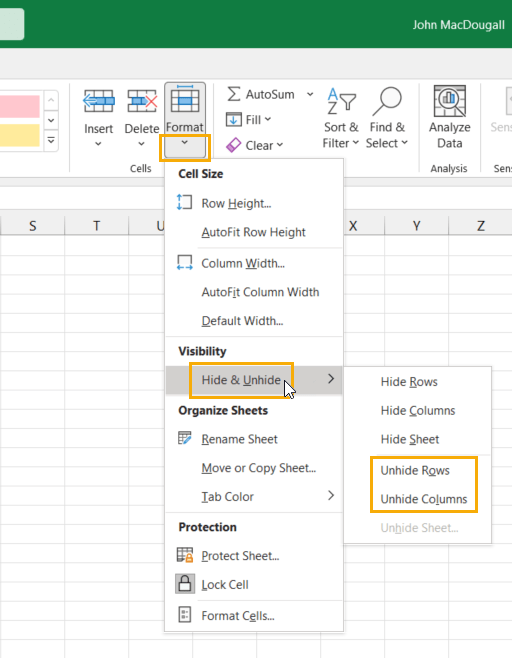Click the Insert cells icon

98,101
